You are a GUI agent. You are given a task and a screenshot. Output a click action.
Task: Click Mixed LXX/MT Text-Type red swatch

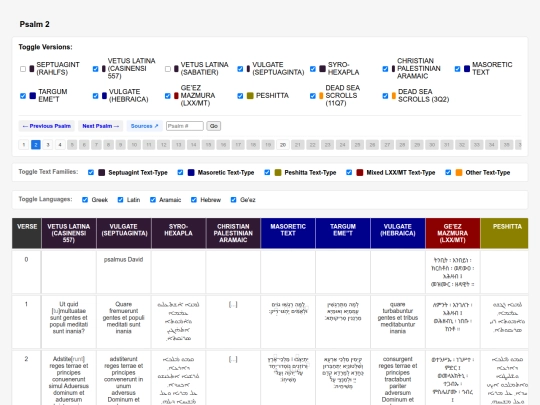click(x=360, y=173)
